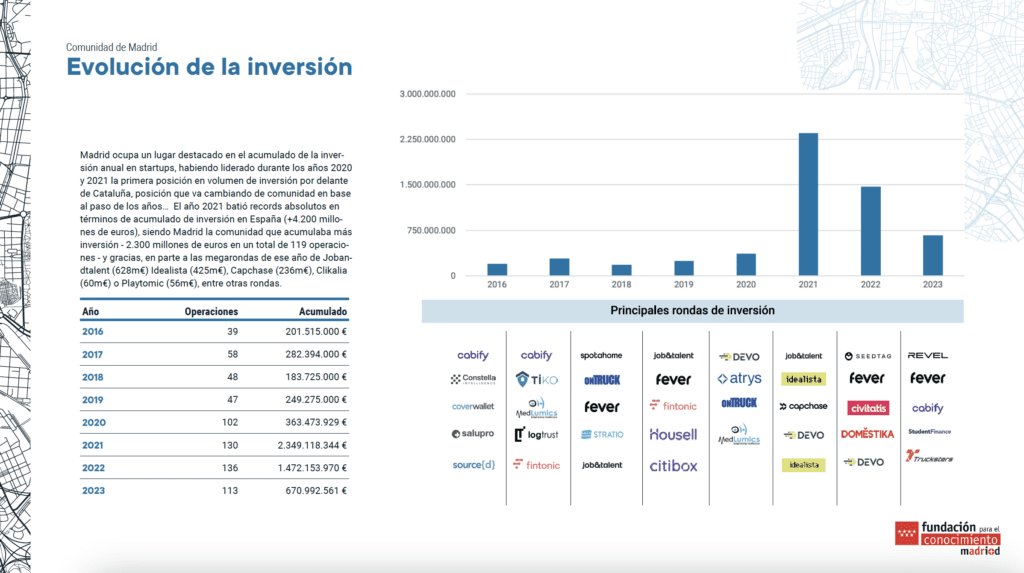Click the 3.000.000.000 axis label
This screenshot has width=1024, height=573.
point(428,94)
